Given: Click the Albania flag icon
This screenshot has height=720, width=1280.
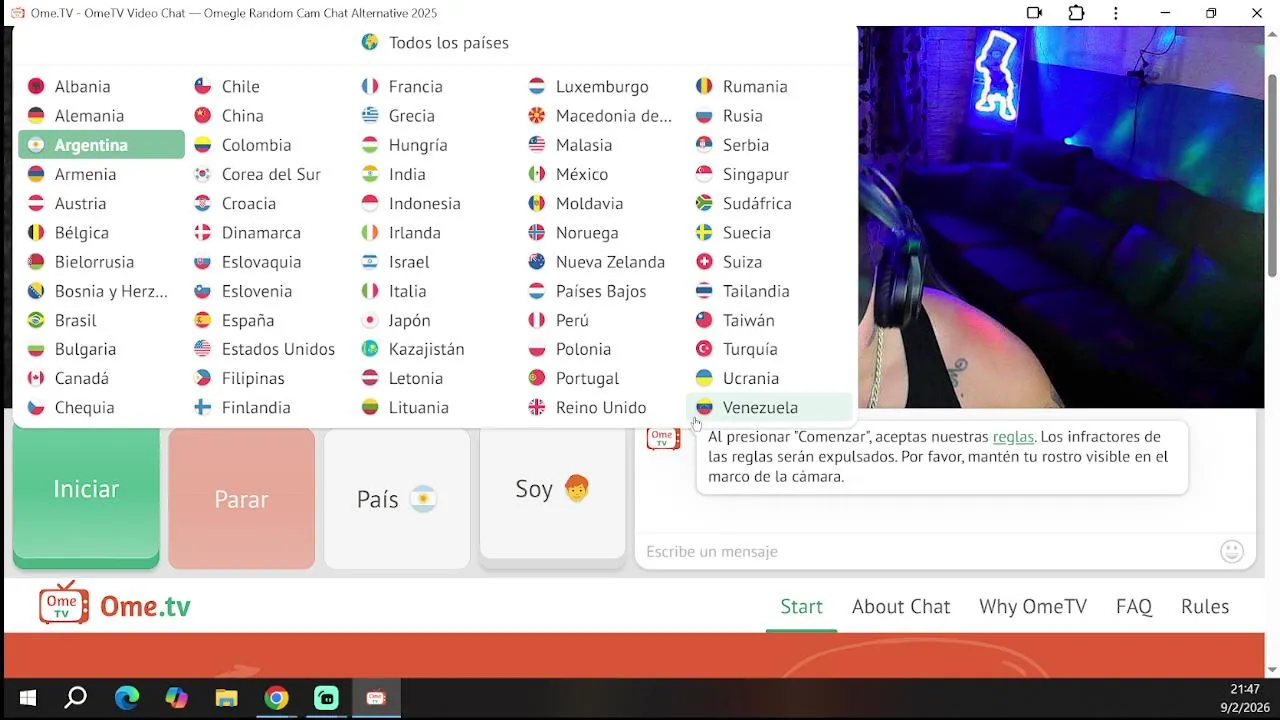Looking at the screenshot, I should [x=36, y=87].
